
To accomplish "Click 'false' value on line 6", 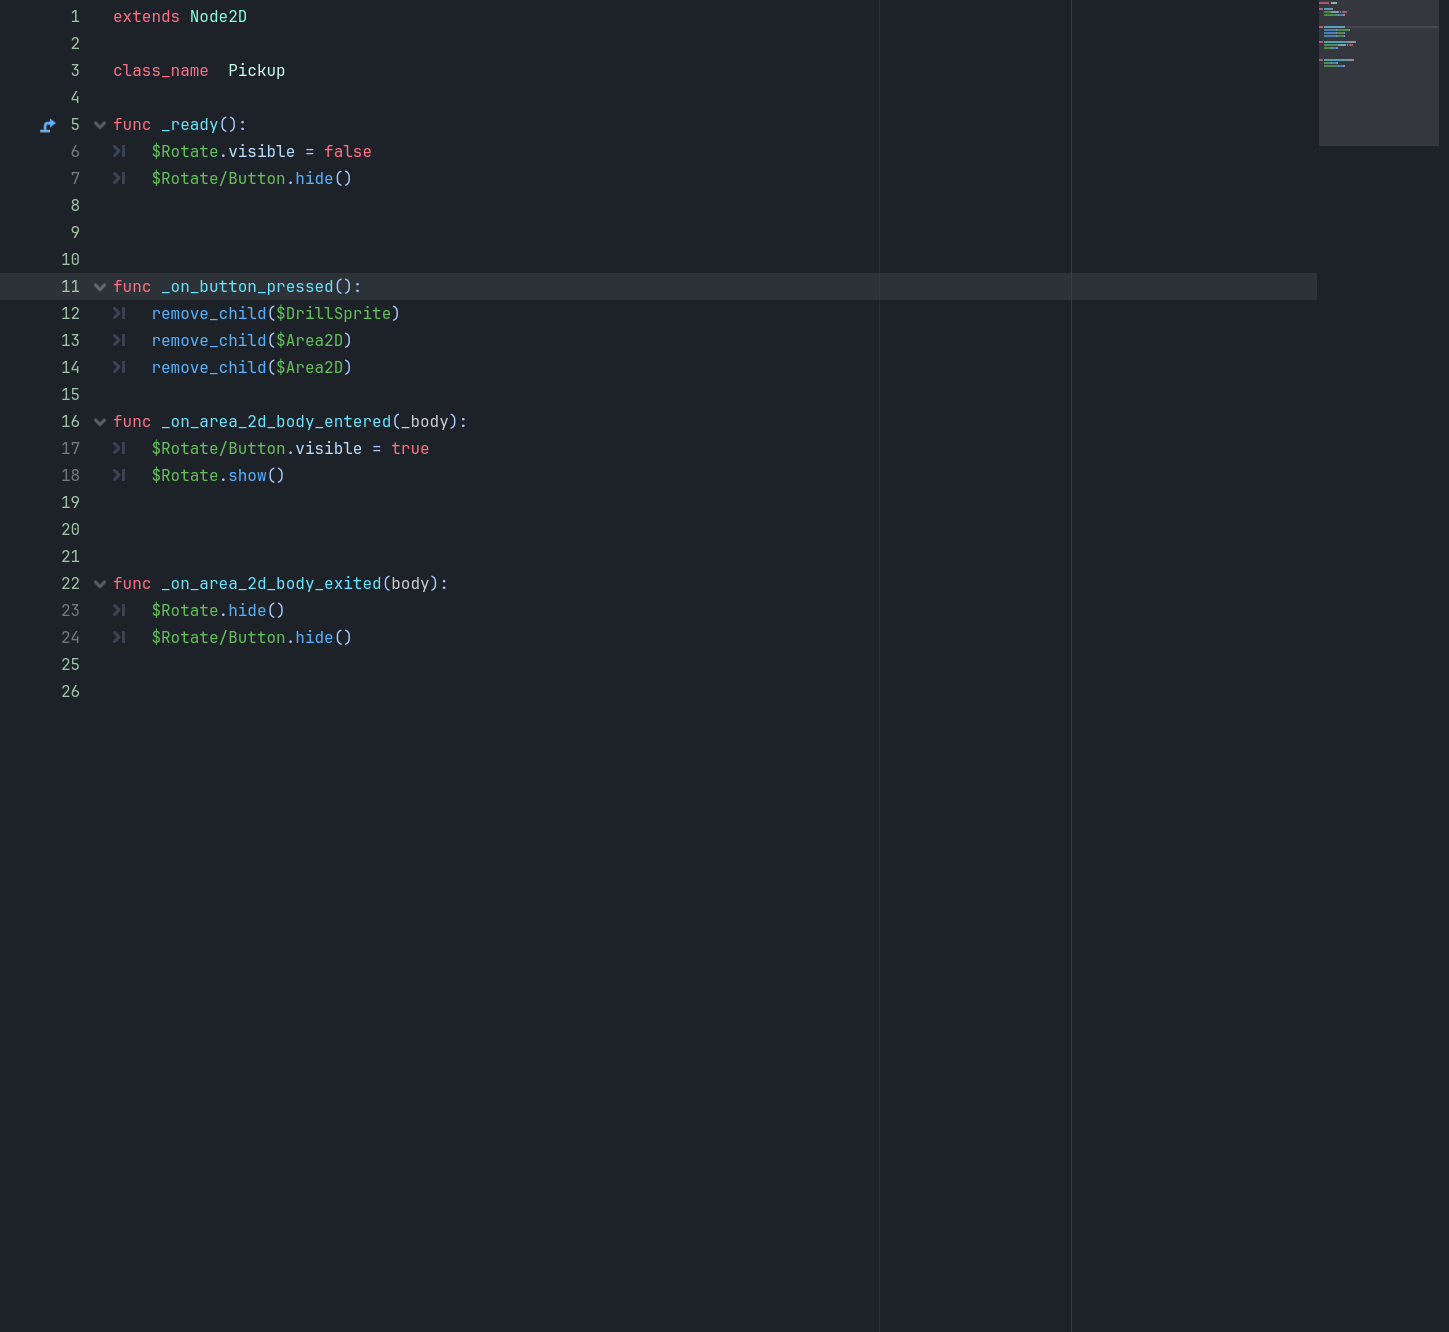I will [348, 152].
